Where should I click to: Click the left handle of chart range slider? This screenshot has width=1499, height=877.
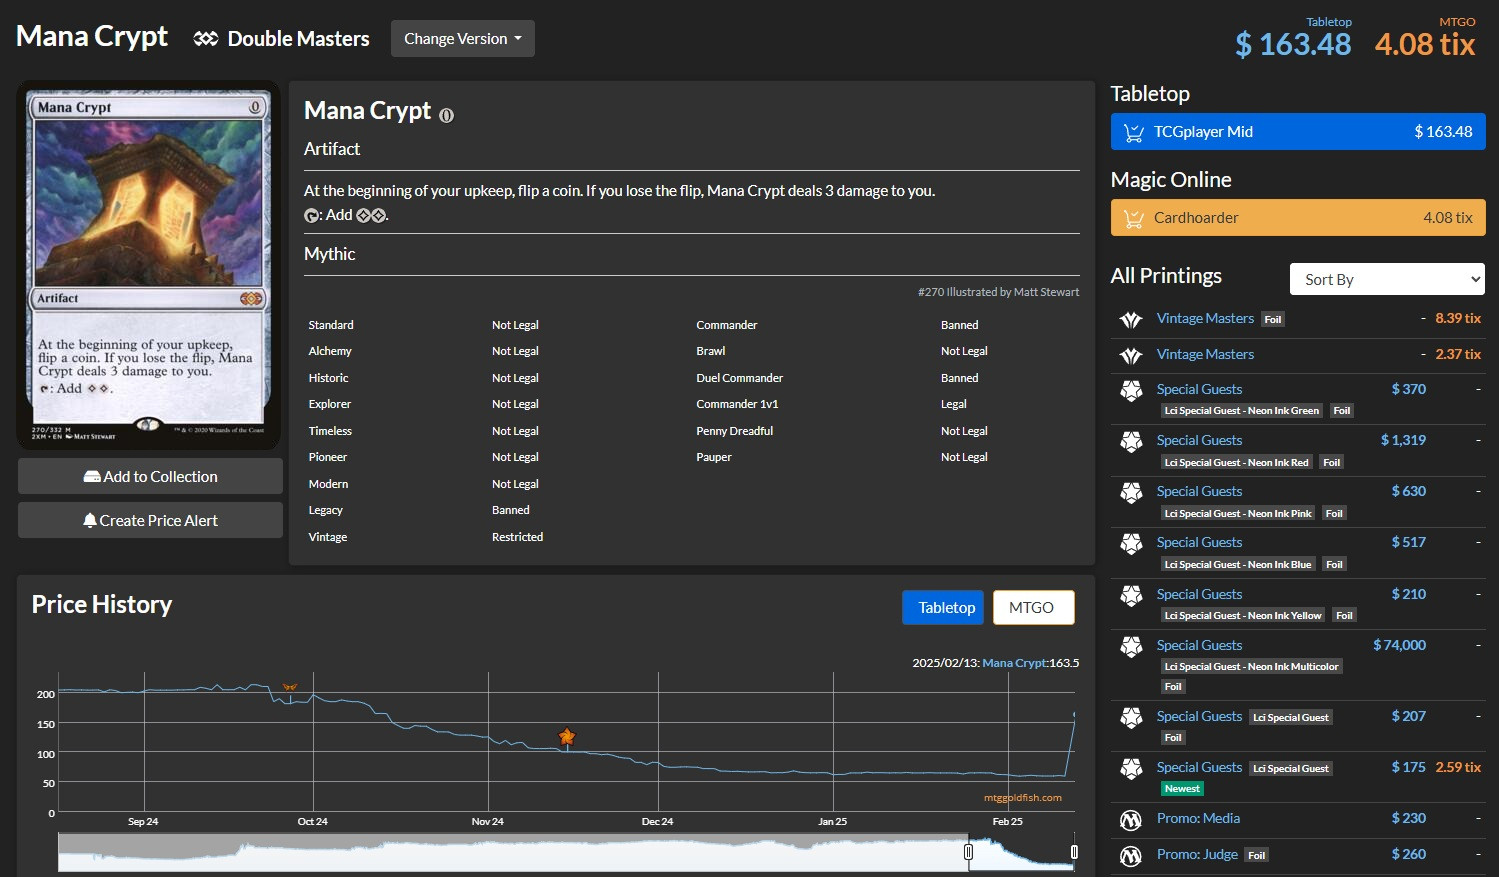coord(968,852)
